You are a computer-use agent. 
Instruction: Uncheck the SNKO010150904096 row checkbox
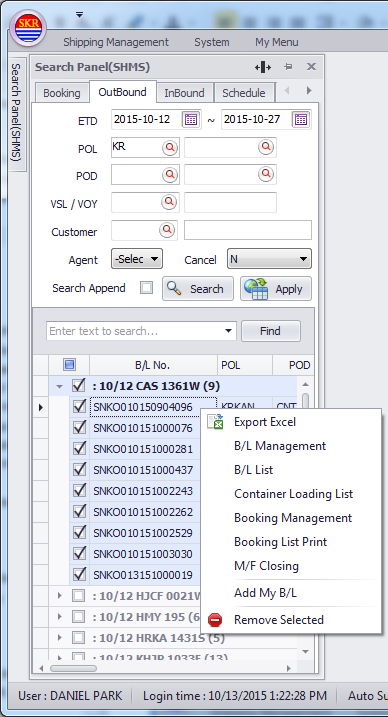click(80, 406)
